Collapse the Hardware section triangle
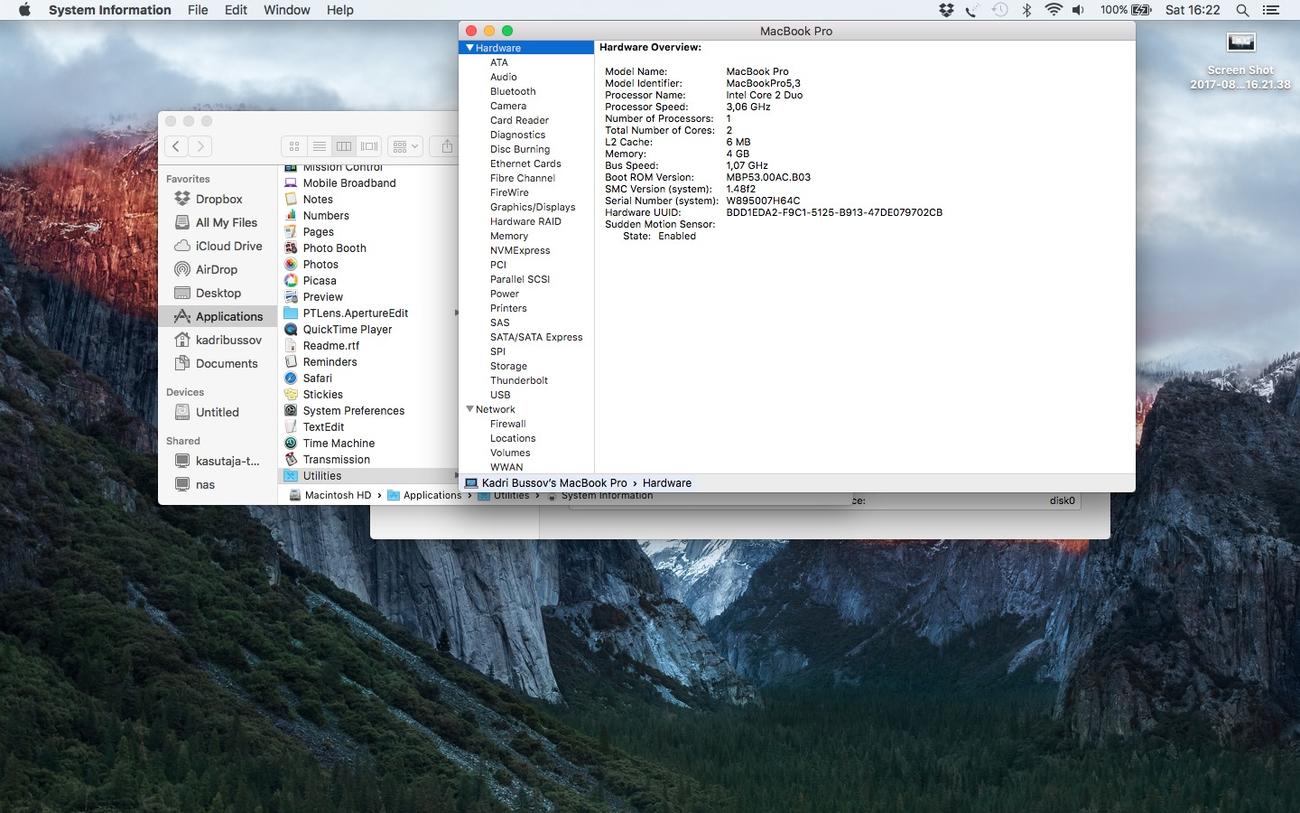Viewport: 1300px width, 813px height. 470,47
